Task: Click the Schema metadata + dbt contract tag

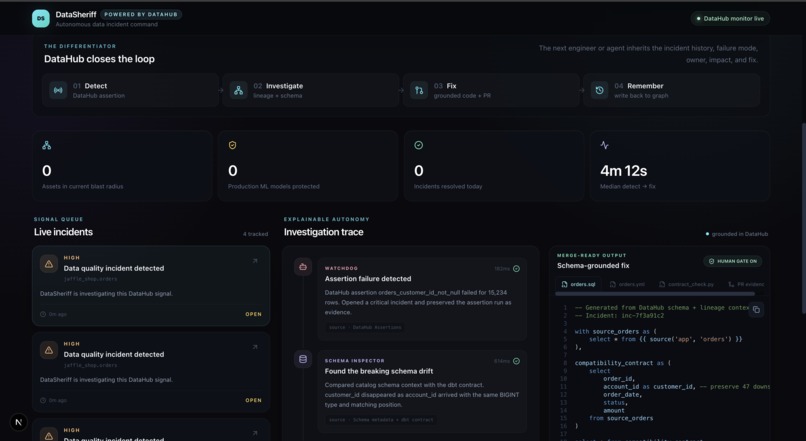Action: [x=381, y=420]
